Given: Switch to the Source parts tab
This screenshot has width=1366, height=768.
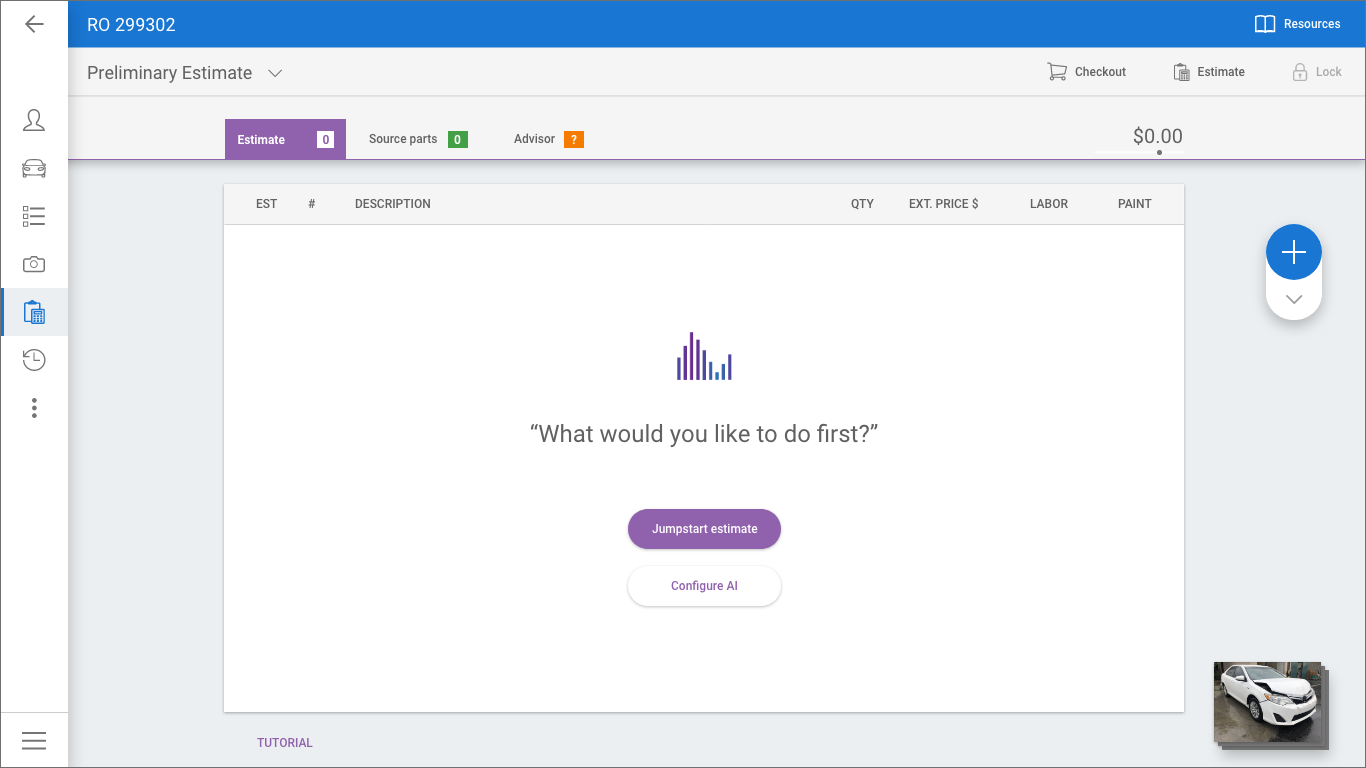Looking at the screenshot, I should [x=417, y=139].
